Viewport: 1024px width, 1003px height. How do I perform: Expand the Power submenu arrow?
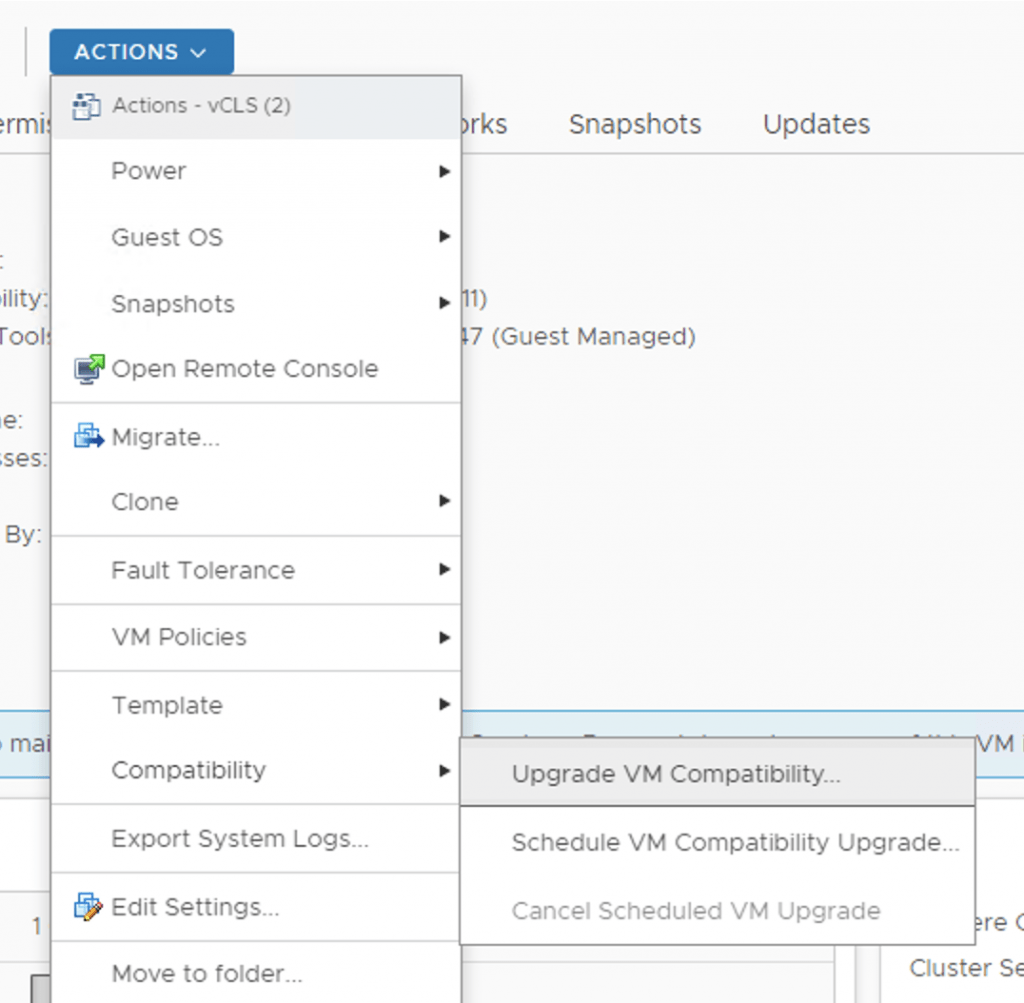click(444, 172)
